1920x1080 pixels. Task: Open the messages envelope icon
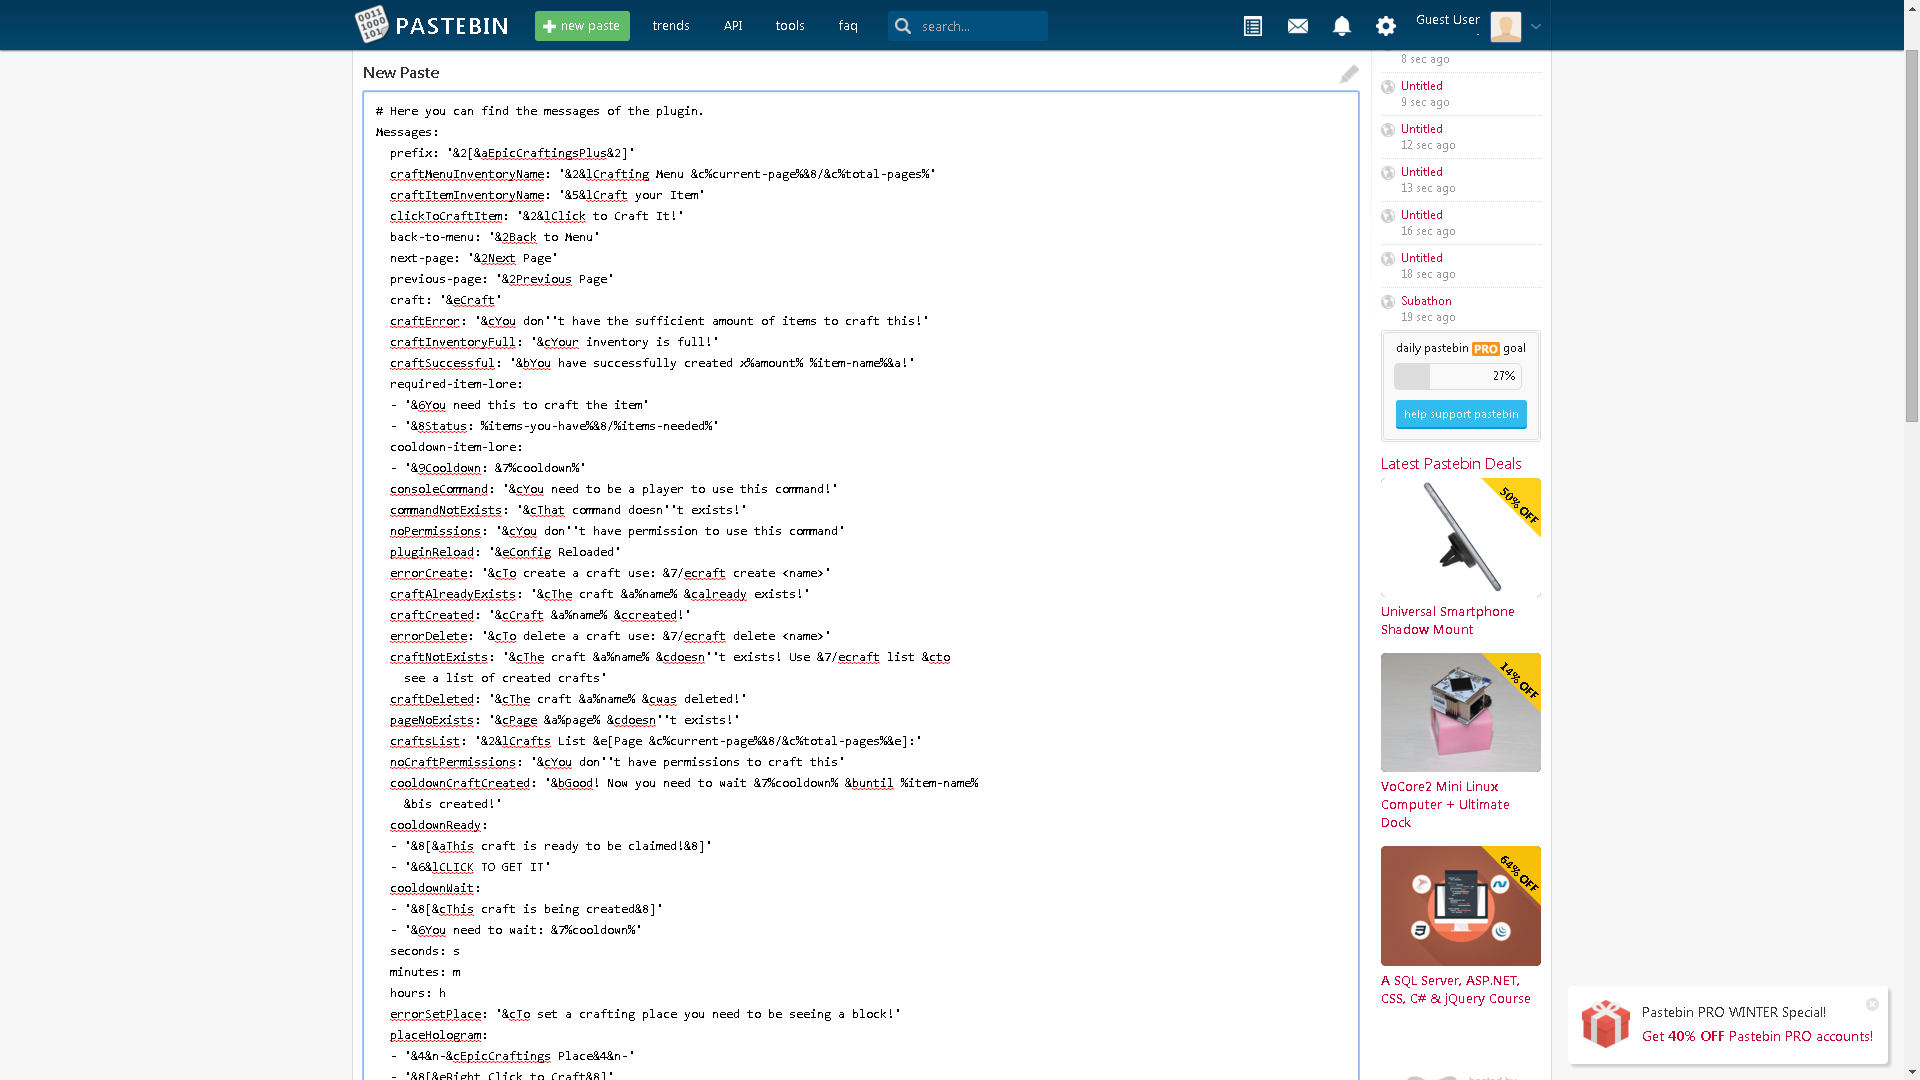1298,26
